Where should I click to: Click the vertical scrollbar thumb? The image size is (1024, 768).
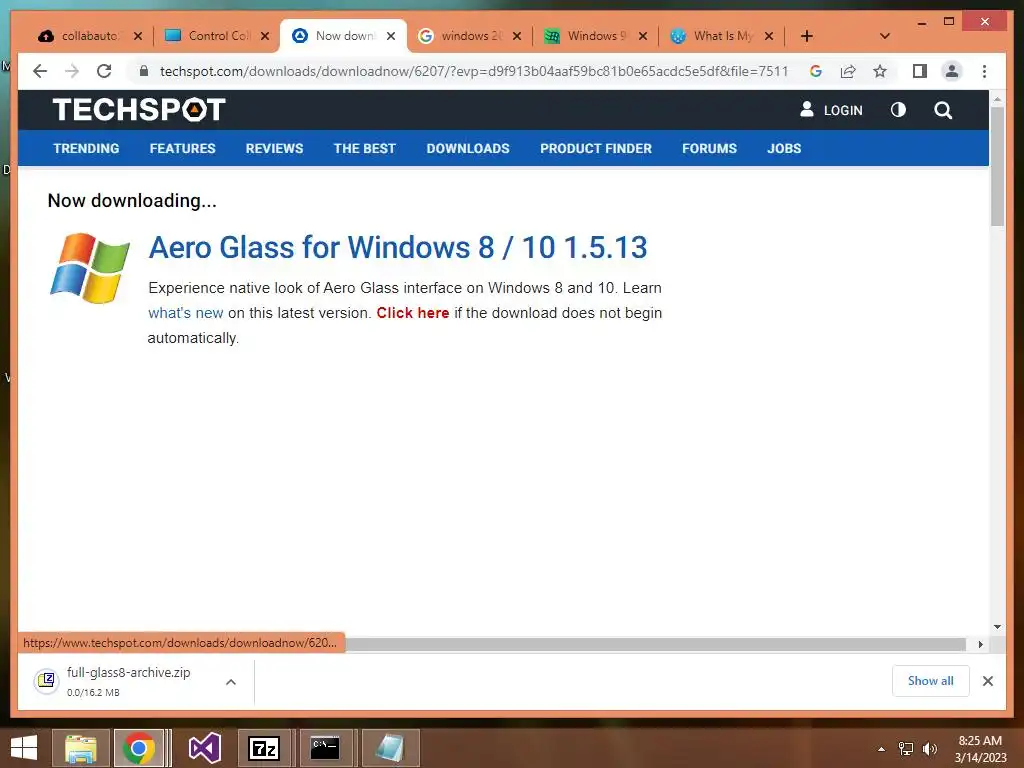[x=997, y=167]
